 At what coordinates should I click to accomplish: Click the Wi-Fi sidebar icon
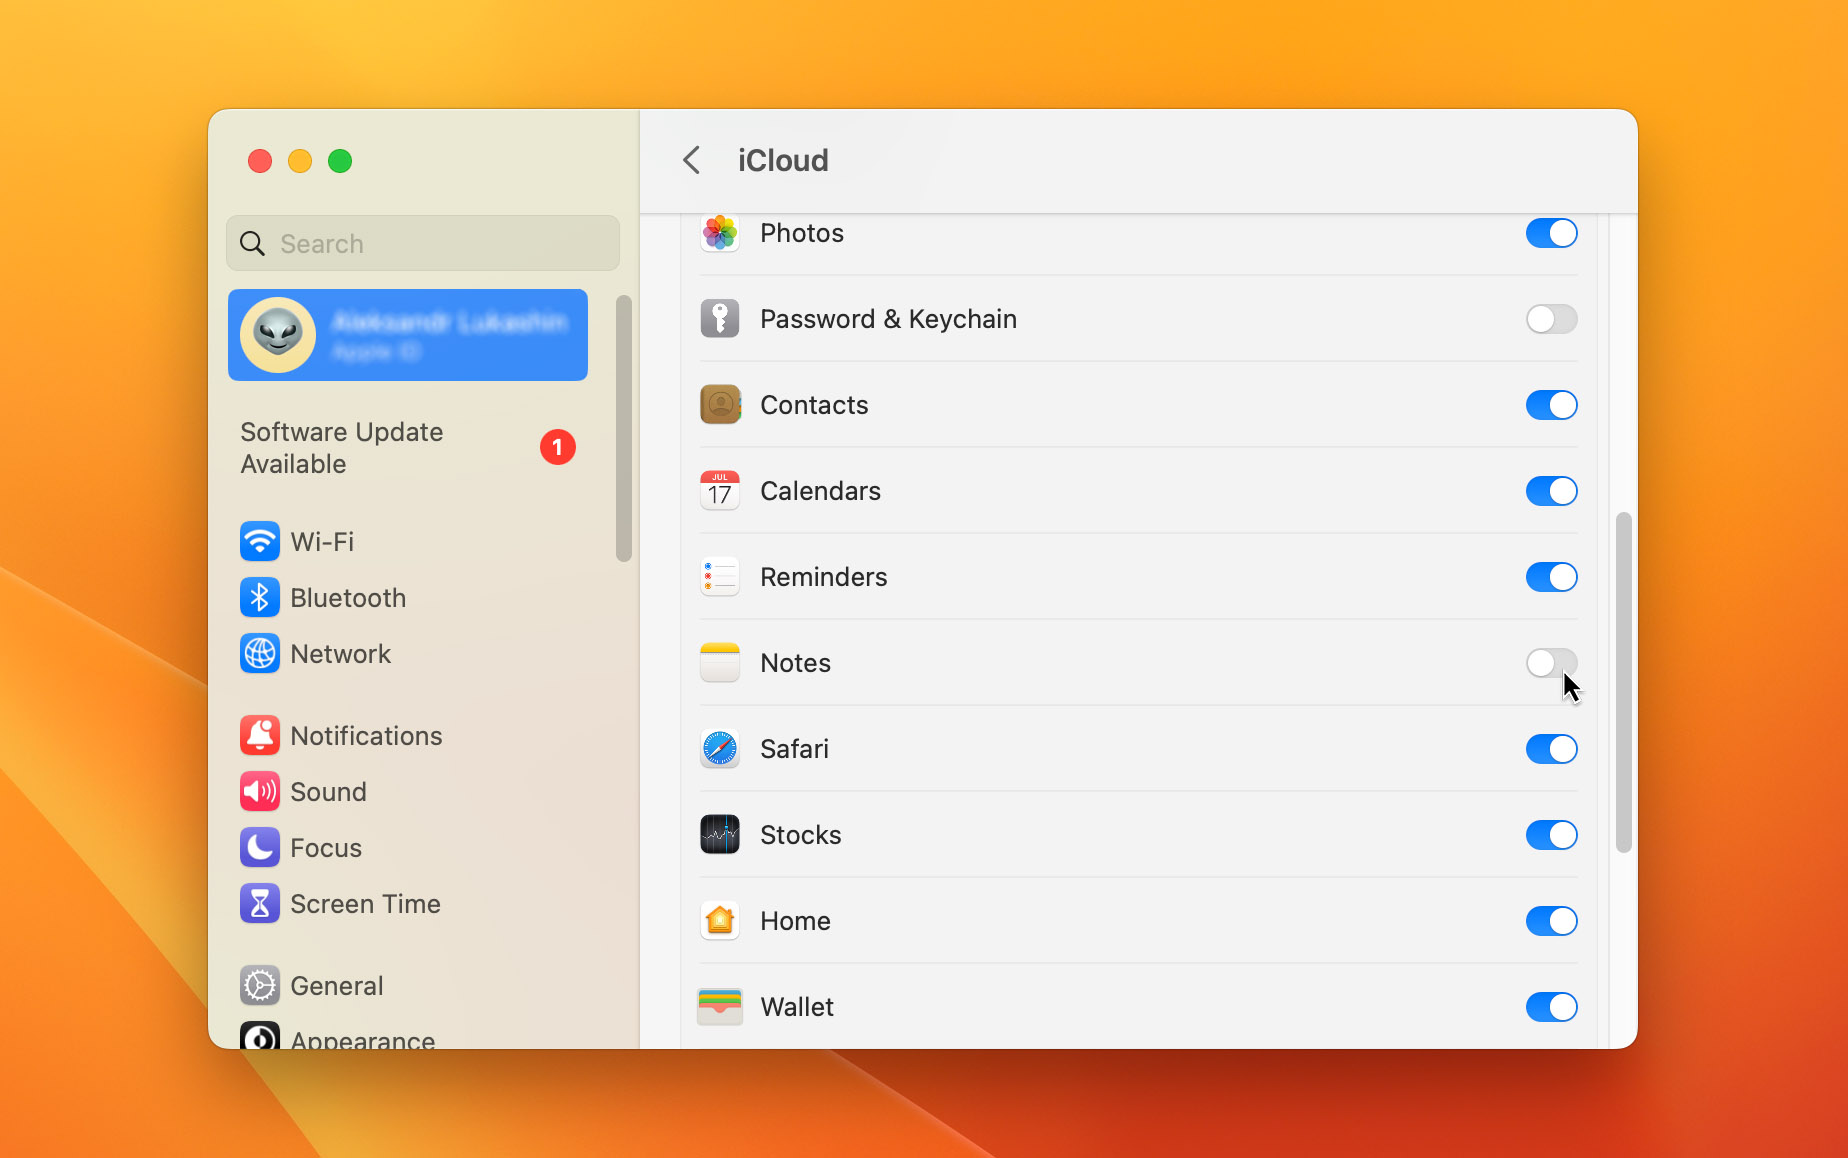coord(260,542)
